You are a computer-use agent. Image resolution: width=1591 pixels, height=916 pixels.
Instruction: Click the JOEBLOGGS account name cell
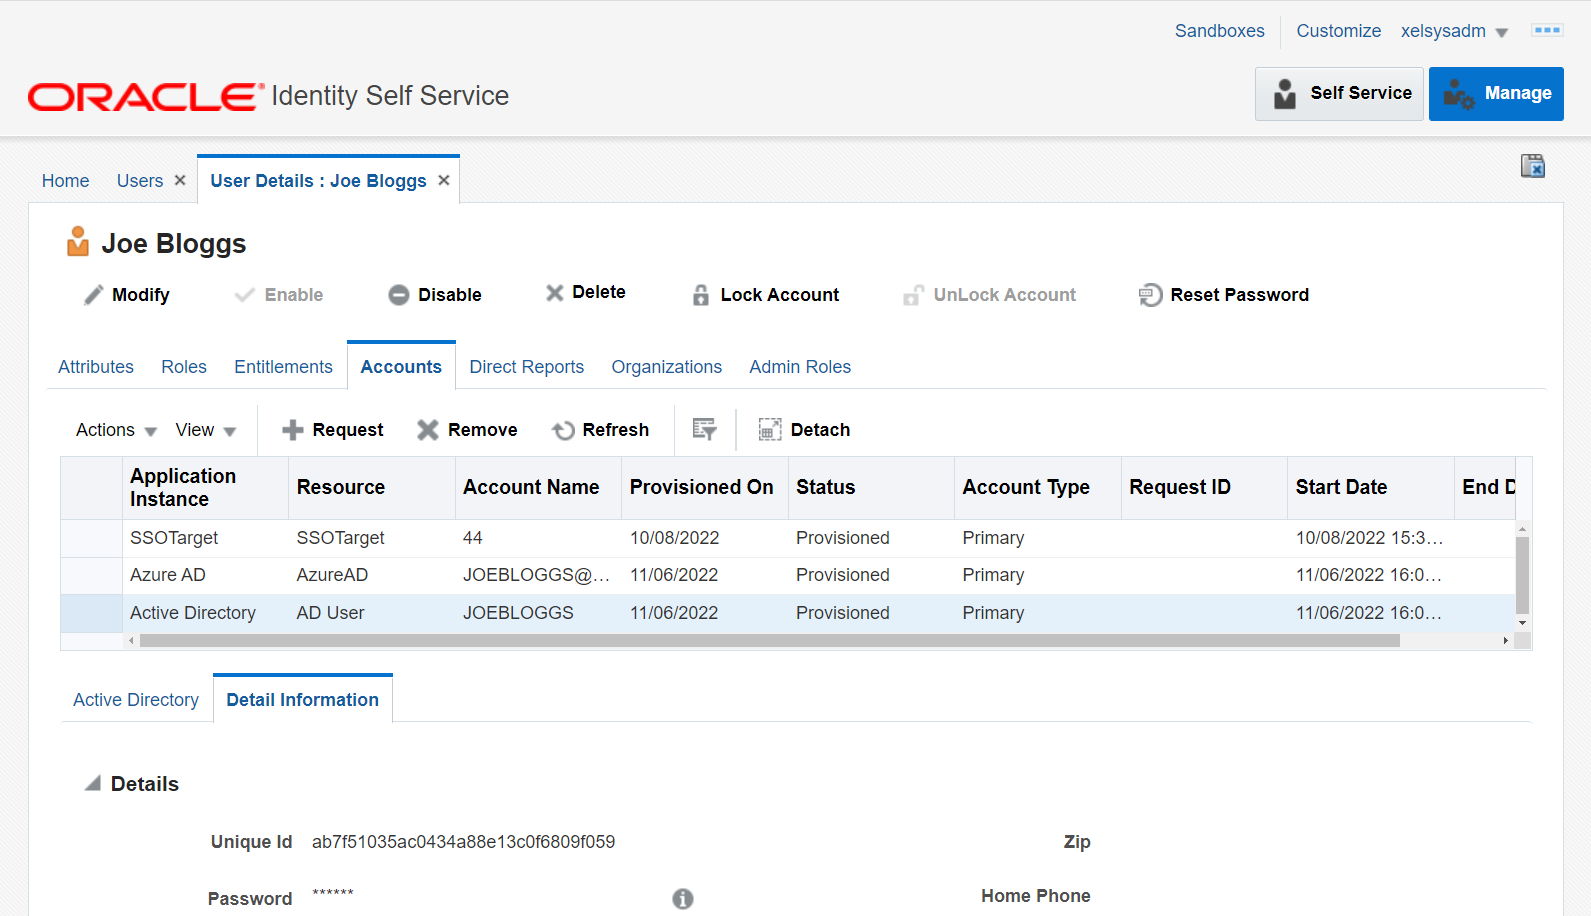(x=518, y=613)
